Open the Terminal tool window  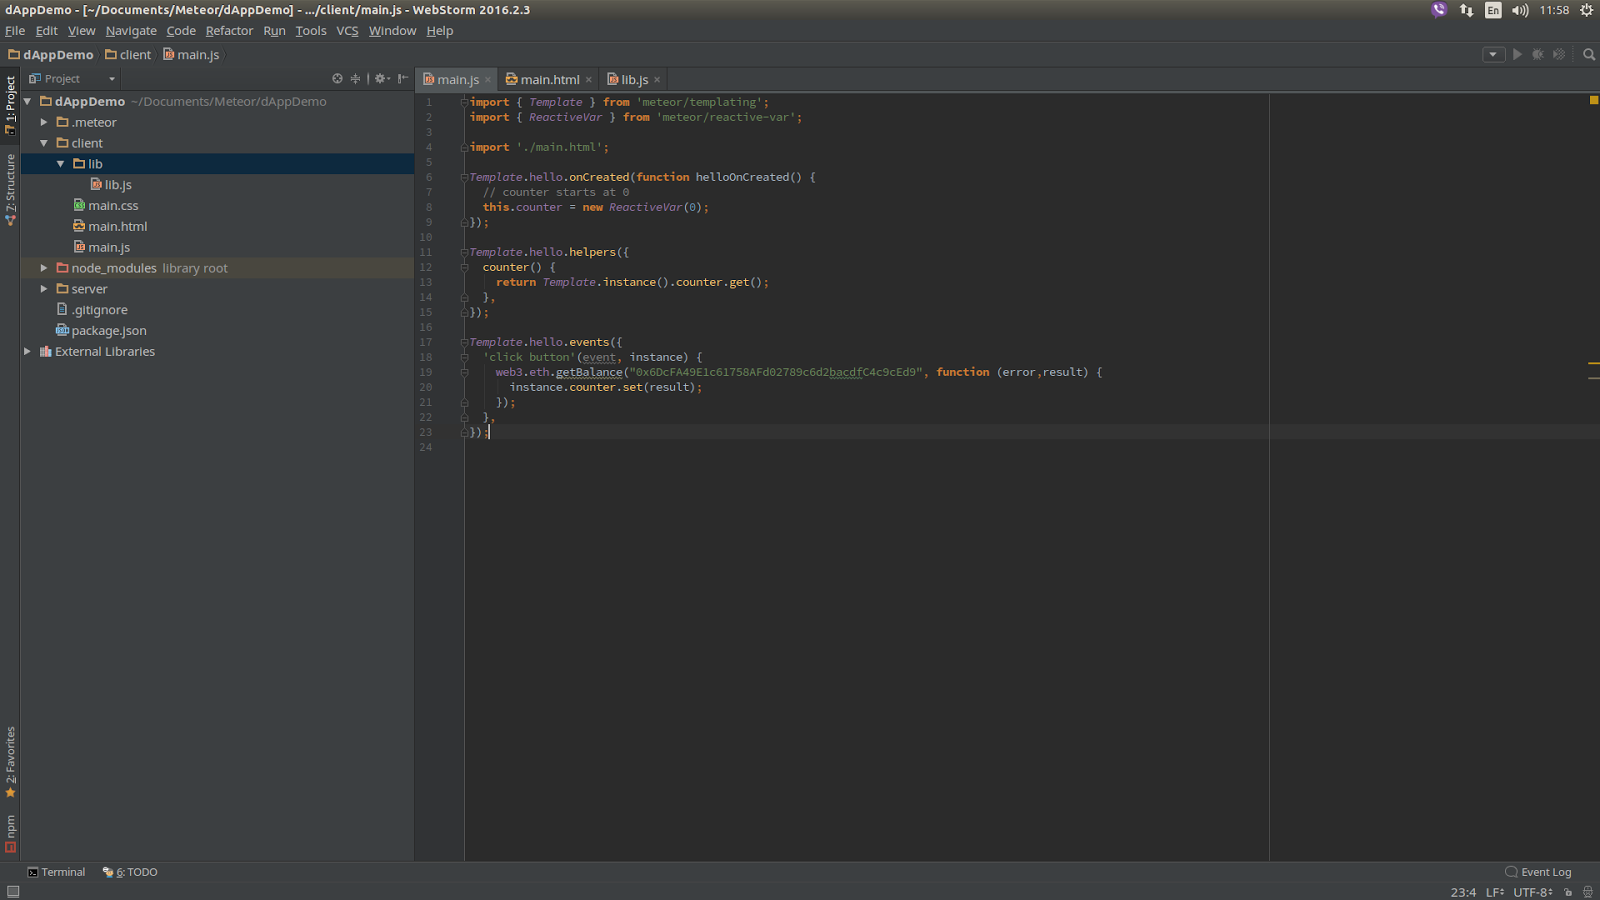coord(56,872)
